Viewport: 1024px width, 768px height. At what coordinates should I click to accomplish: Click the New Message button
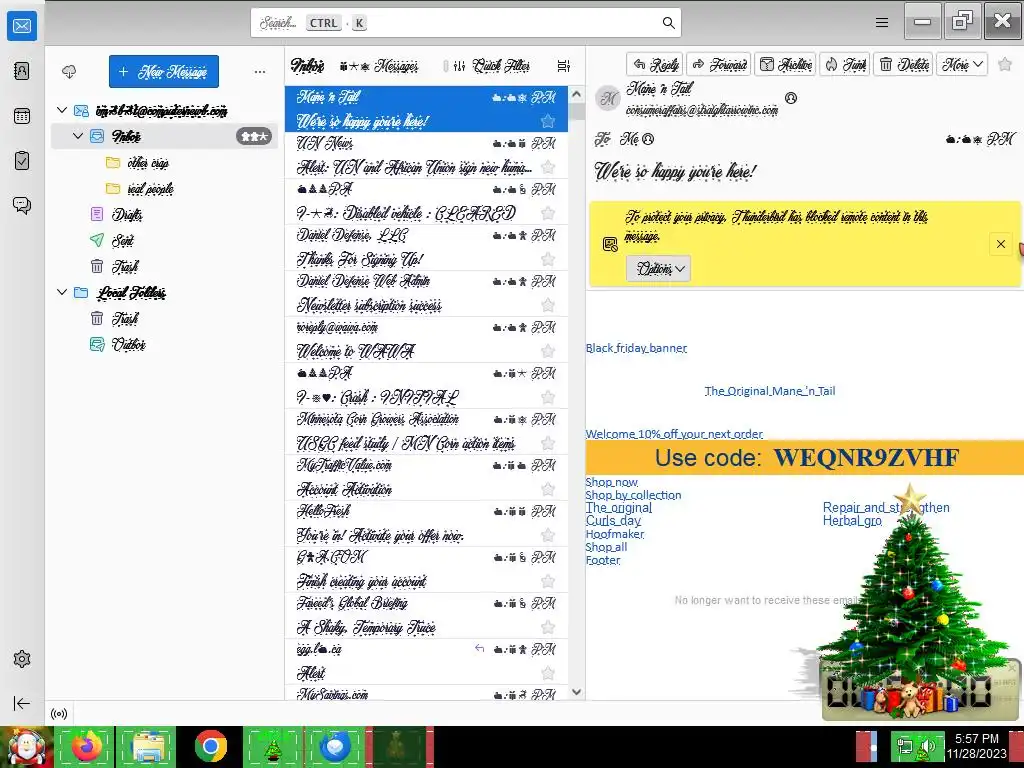pyautogui.click(x=164, y=71)
